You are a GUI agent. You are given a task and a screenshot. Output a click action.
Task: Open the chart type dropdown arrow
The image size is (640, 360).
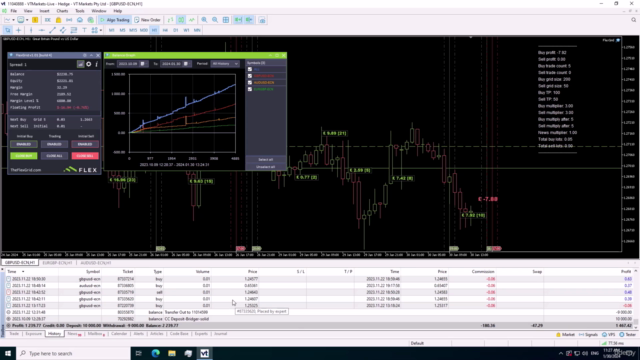point(13,20)
